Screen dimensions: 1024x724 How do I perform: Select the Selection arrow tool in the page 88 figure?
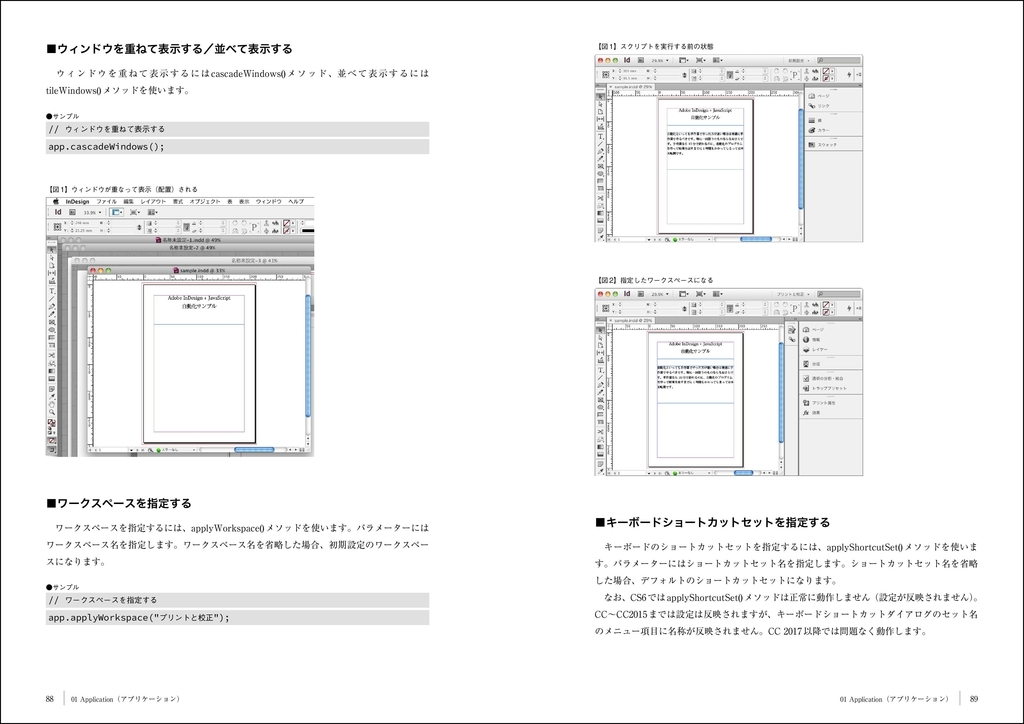coord(52,250)
